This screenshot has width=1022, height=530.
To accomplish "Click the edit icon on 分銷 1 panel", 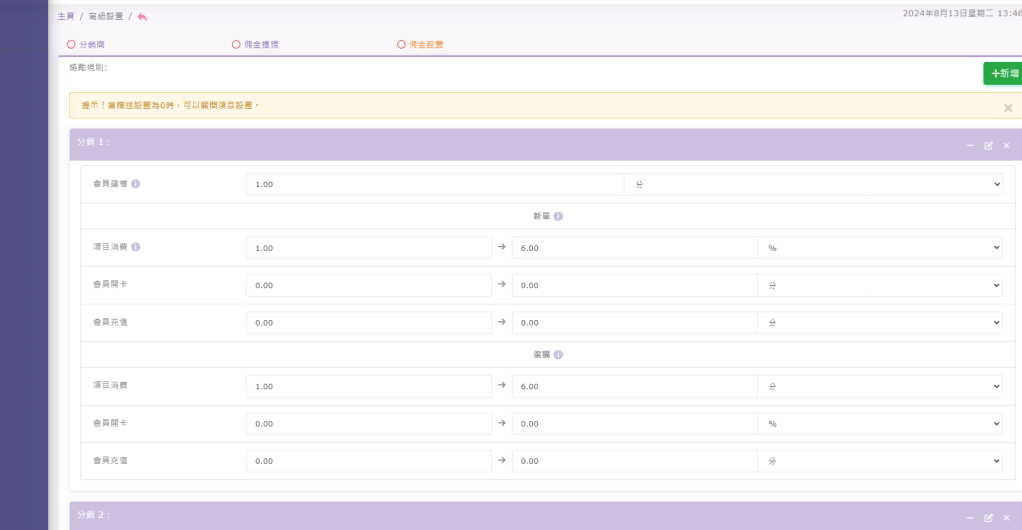I will pyautogui.click(x=988, y=146).
